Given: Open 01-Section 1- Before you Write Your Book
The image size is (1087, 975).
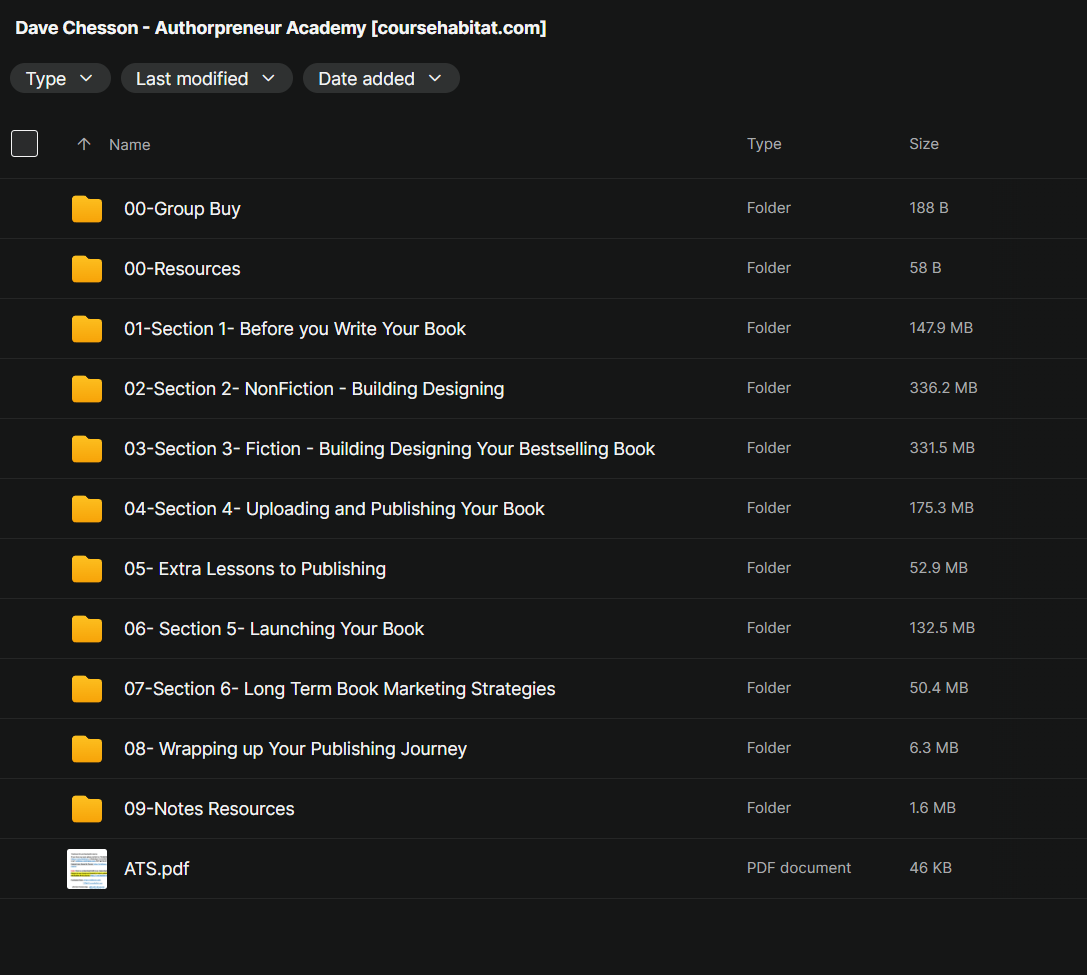Looking at the screenshot, I should pyautogui.click(x=295, y=329).
